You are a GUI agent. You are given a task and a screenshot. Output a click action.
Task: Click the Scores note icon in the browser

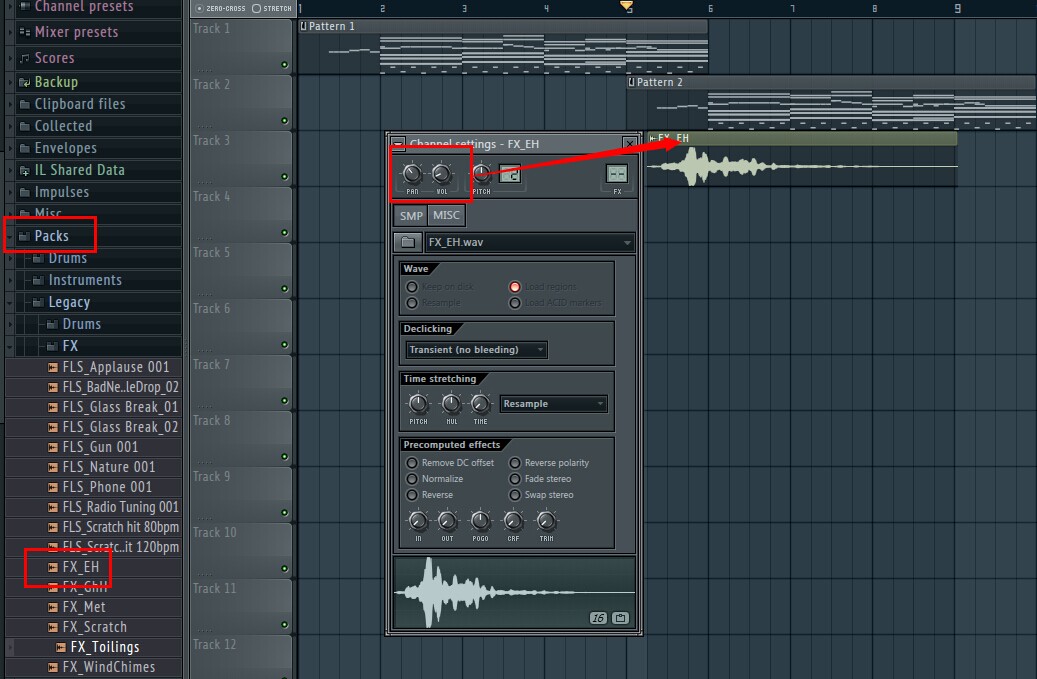tap(24, 58)
